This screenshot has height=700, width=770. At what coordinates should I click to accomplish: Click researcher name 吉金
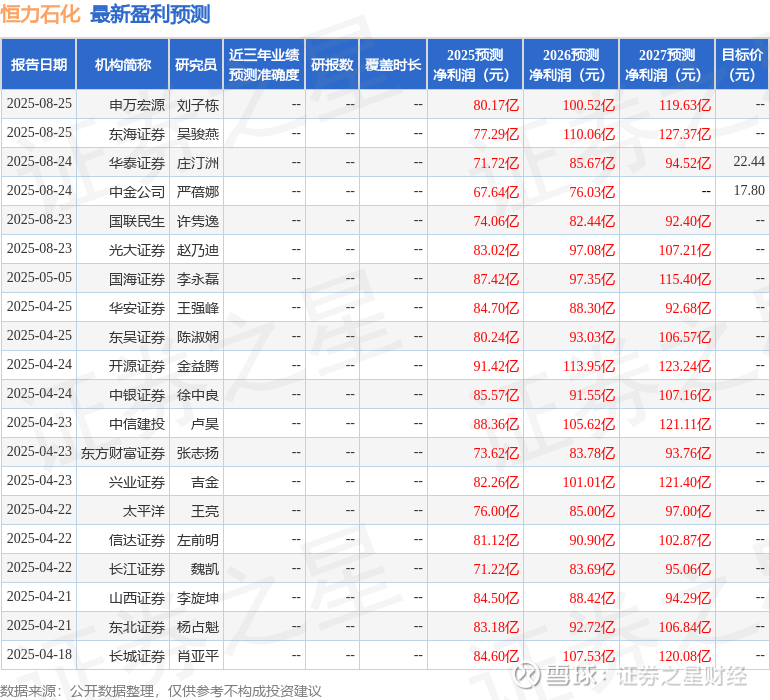pyautogui.click(x=205, y=482)
